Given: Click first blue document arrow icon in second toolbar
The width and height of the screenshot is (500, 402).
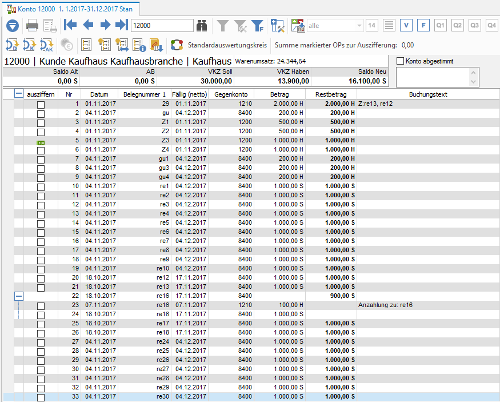Looking at the screenshot, I should pyautogui.click(x=12, y=45).
